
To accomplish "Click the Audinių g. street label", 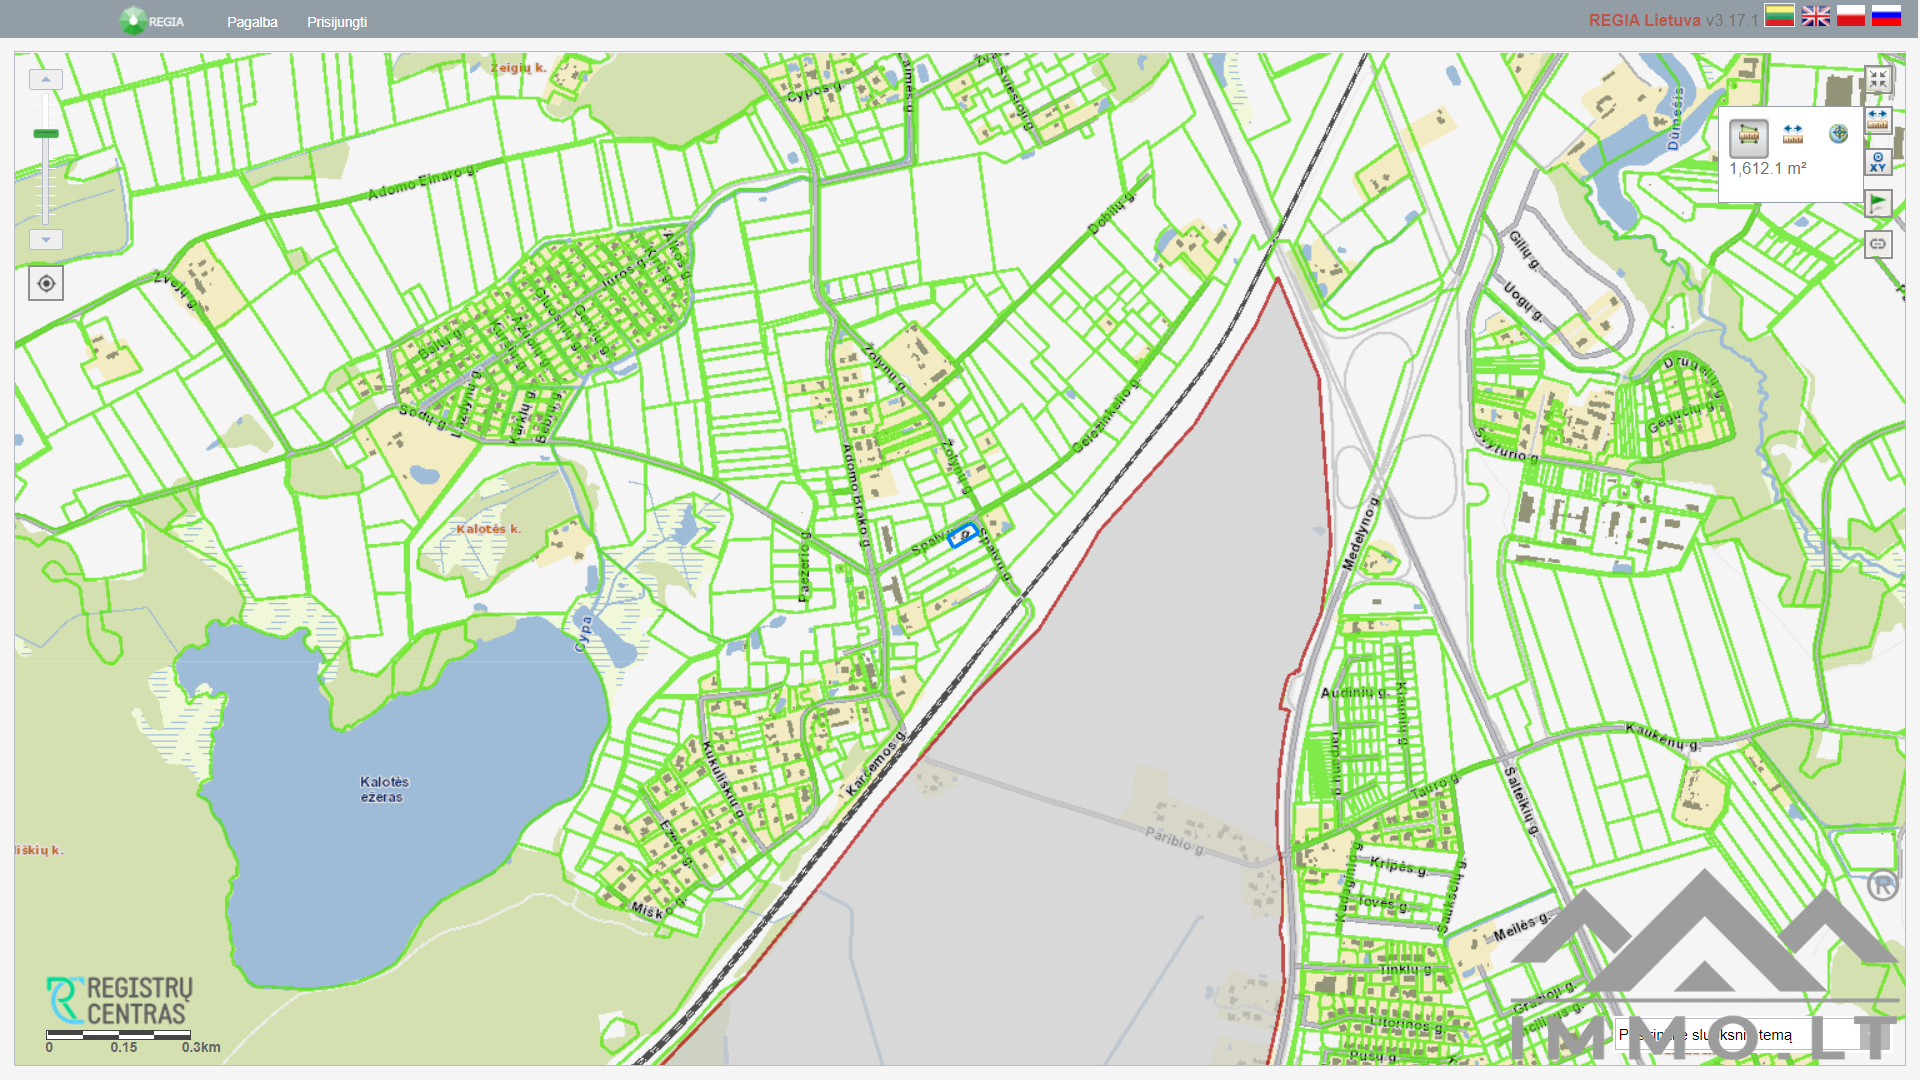I will click(x=1354, y=692).
